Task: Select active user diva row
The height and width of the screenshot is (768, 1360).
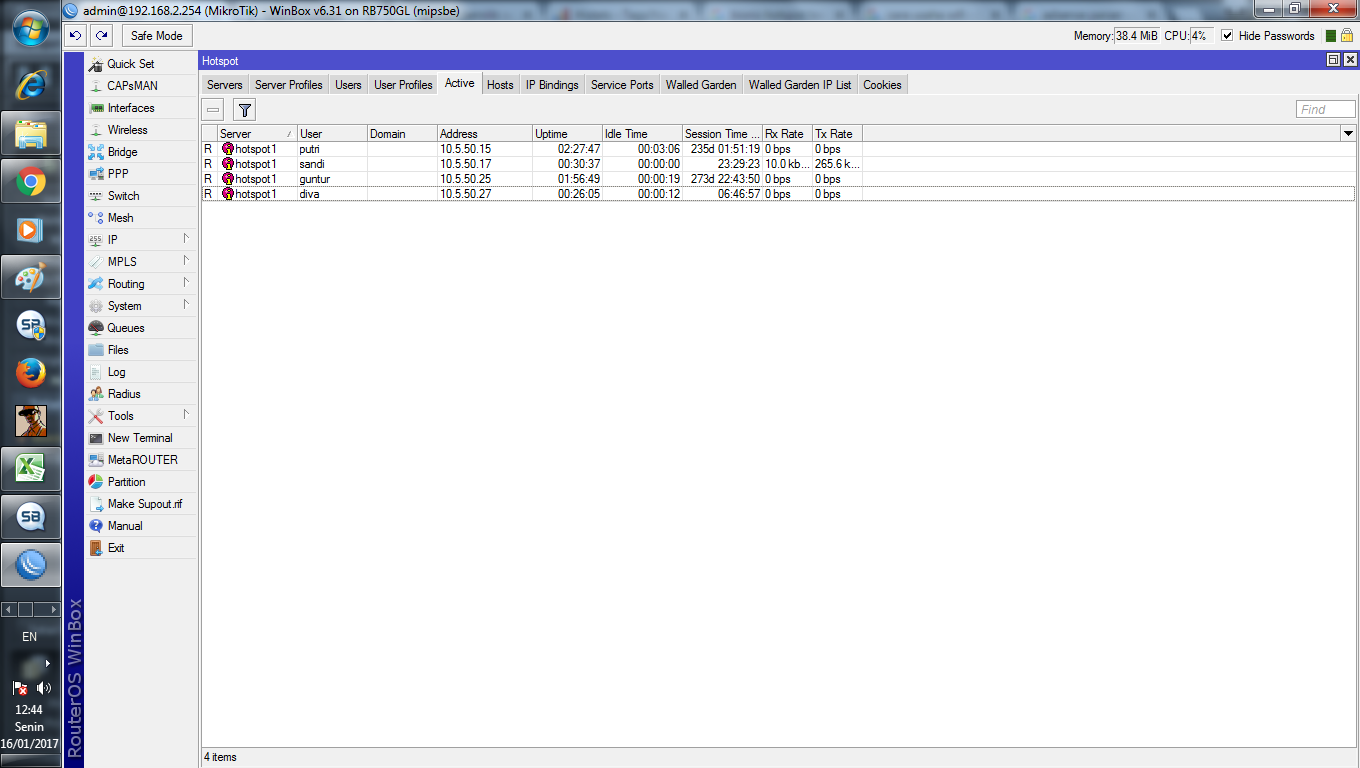Action: (x=778, y=194)
